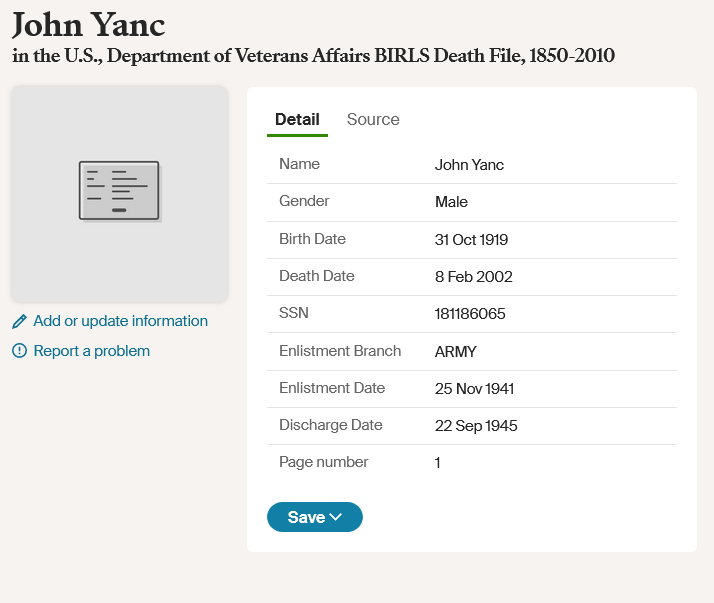
Task: Switch to the Source tab
Action: click(x=373, y=119)
